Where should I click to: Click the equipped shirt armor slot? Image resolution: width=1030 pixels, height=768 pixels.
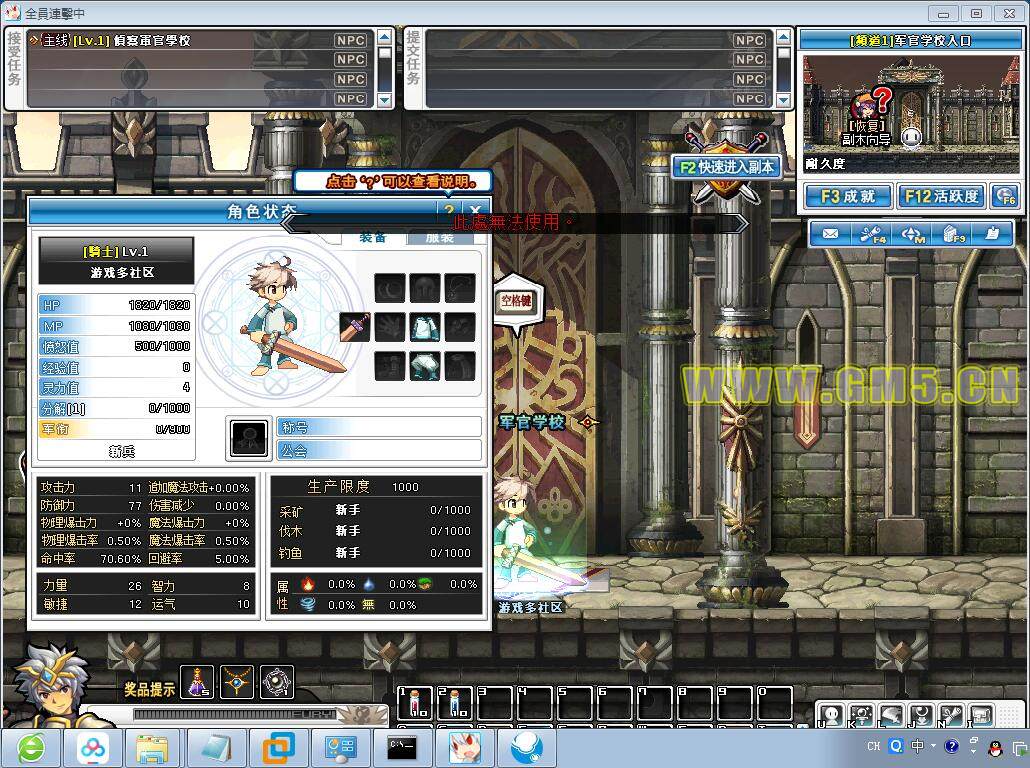click(x=425, y=326)
